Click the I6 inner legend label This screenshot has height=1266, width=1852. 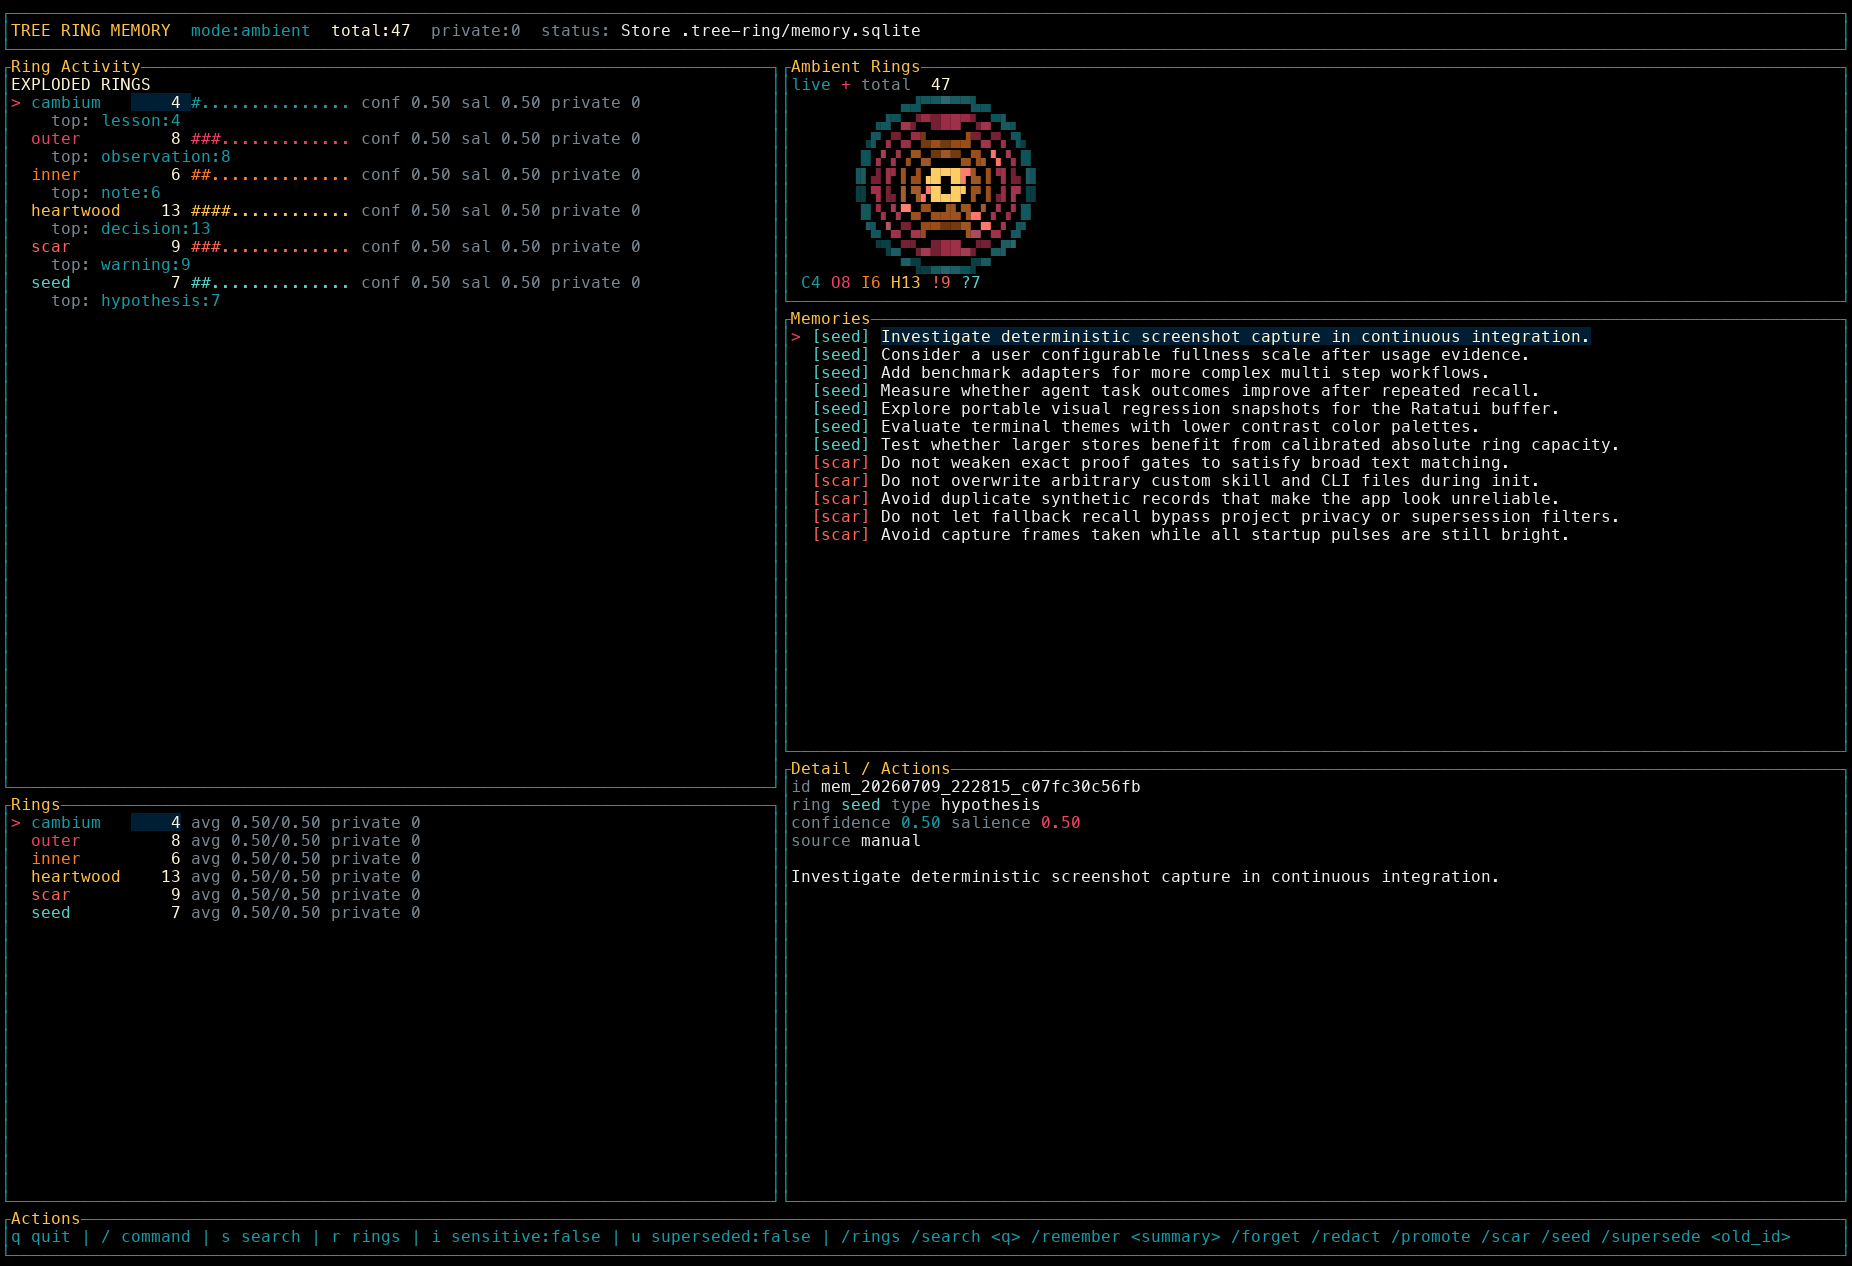[x=871, y=283]
